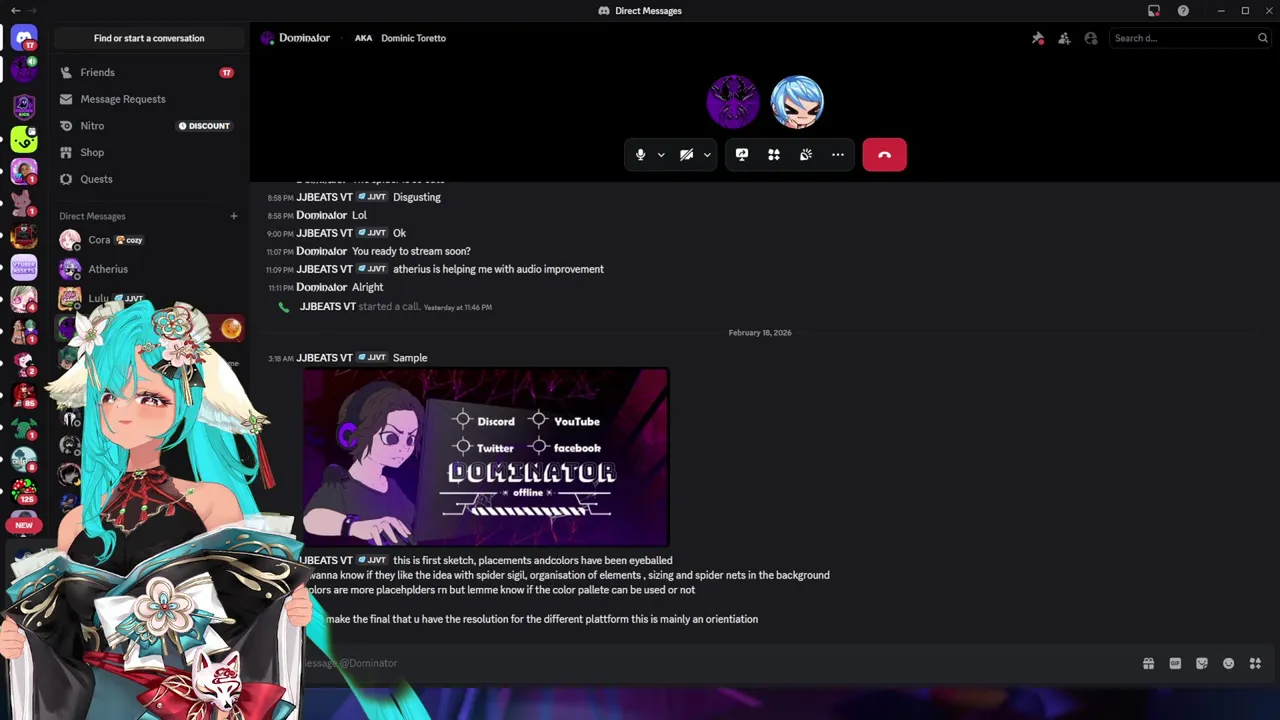Show user profile panel icon
The width and height of the screenshot is (1280, 720).
(1091, 38)
